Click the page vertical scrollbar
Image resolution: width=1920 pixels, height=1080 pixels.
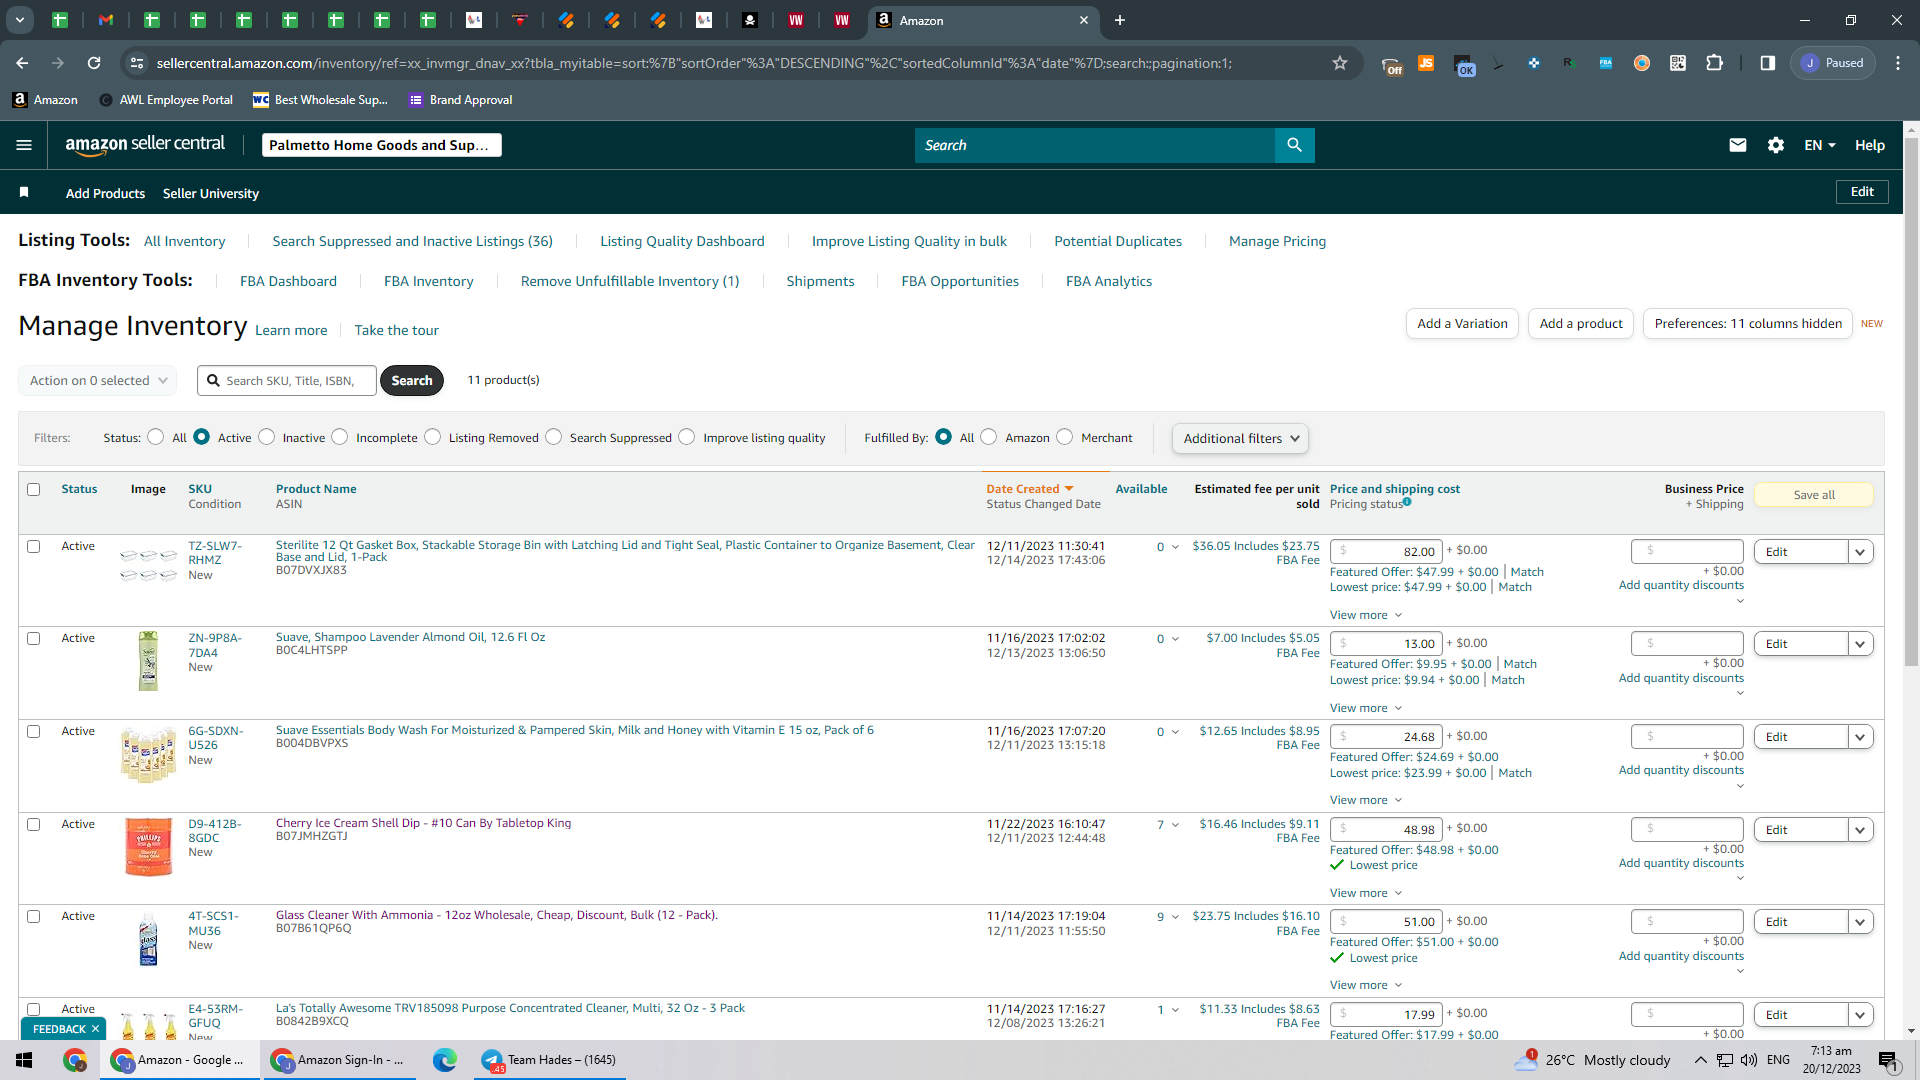[x=1911, y=400]
